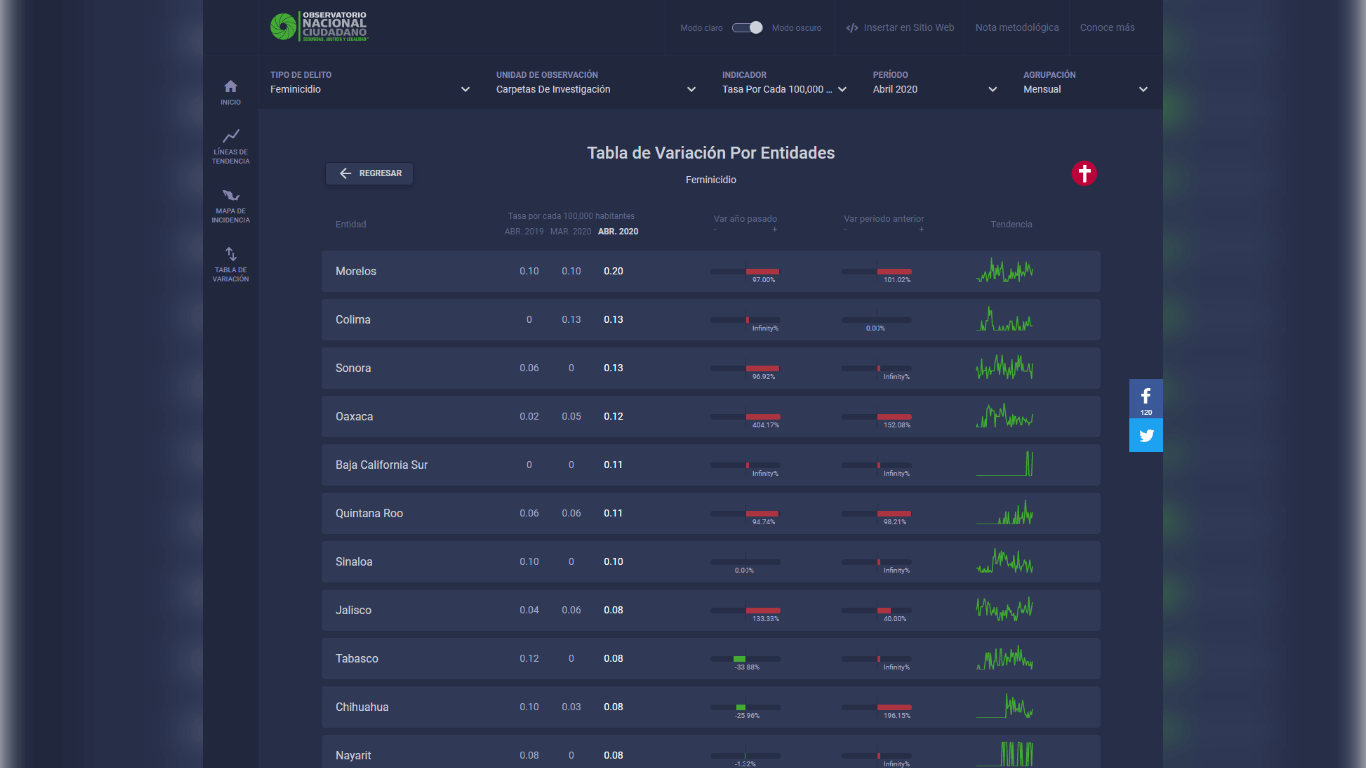Open the Indicador dropdown
The image size is (1366, 768).
pos(784,89)
